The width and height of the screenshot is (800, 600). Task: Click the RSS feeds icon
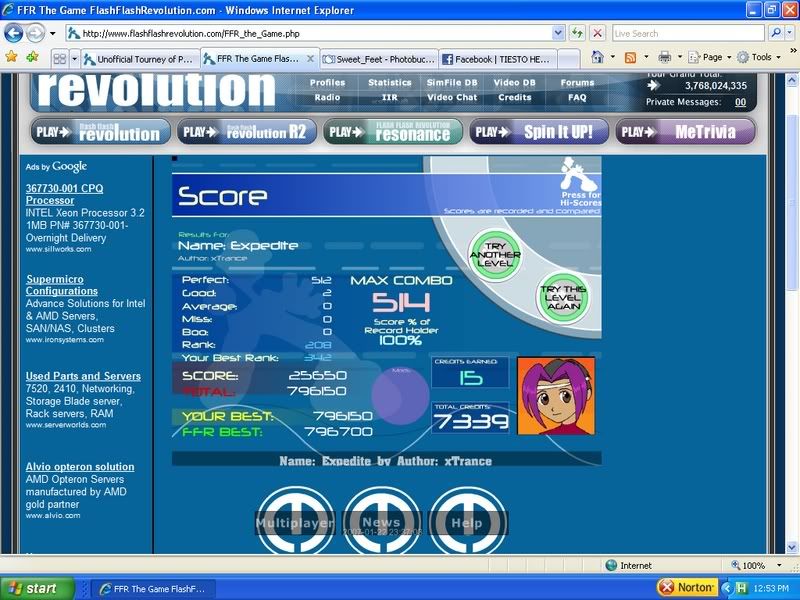click(631, 57)
